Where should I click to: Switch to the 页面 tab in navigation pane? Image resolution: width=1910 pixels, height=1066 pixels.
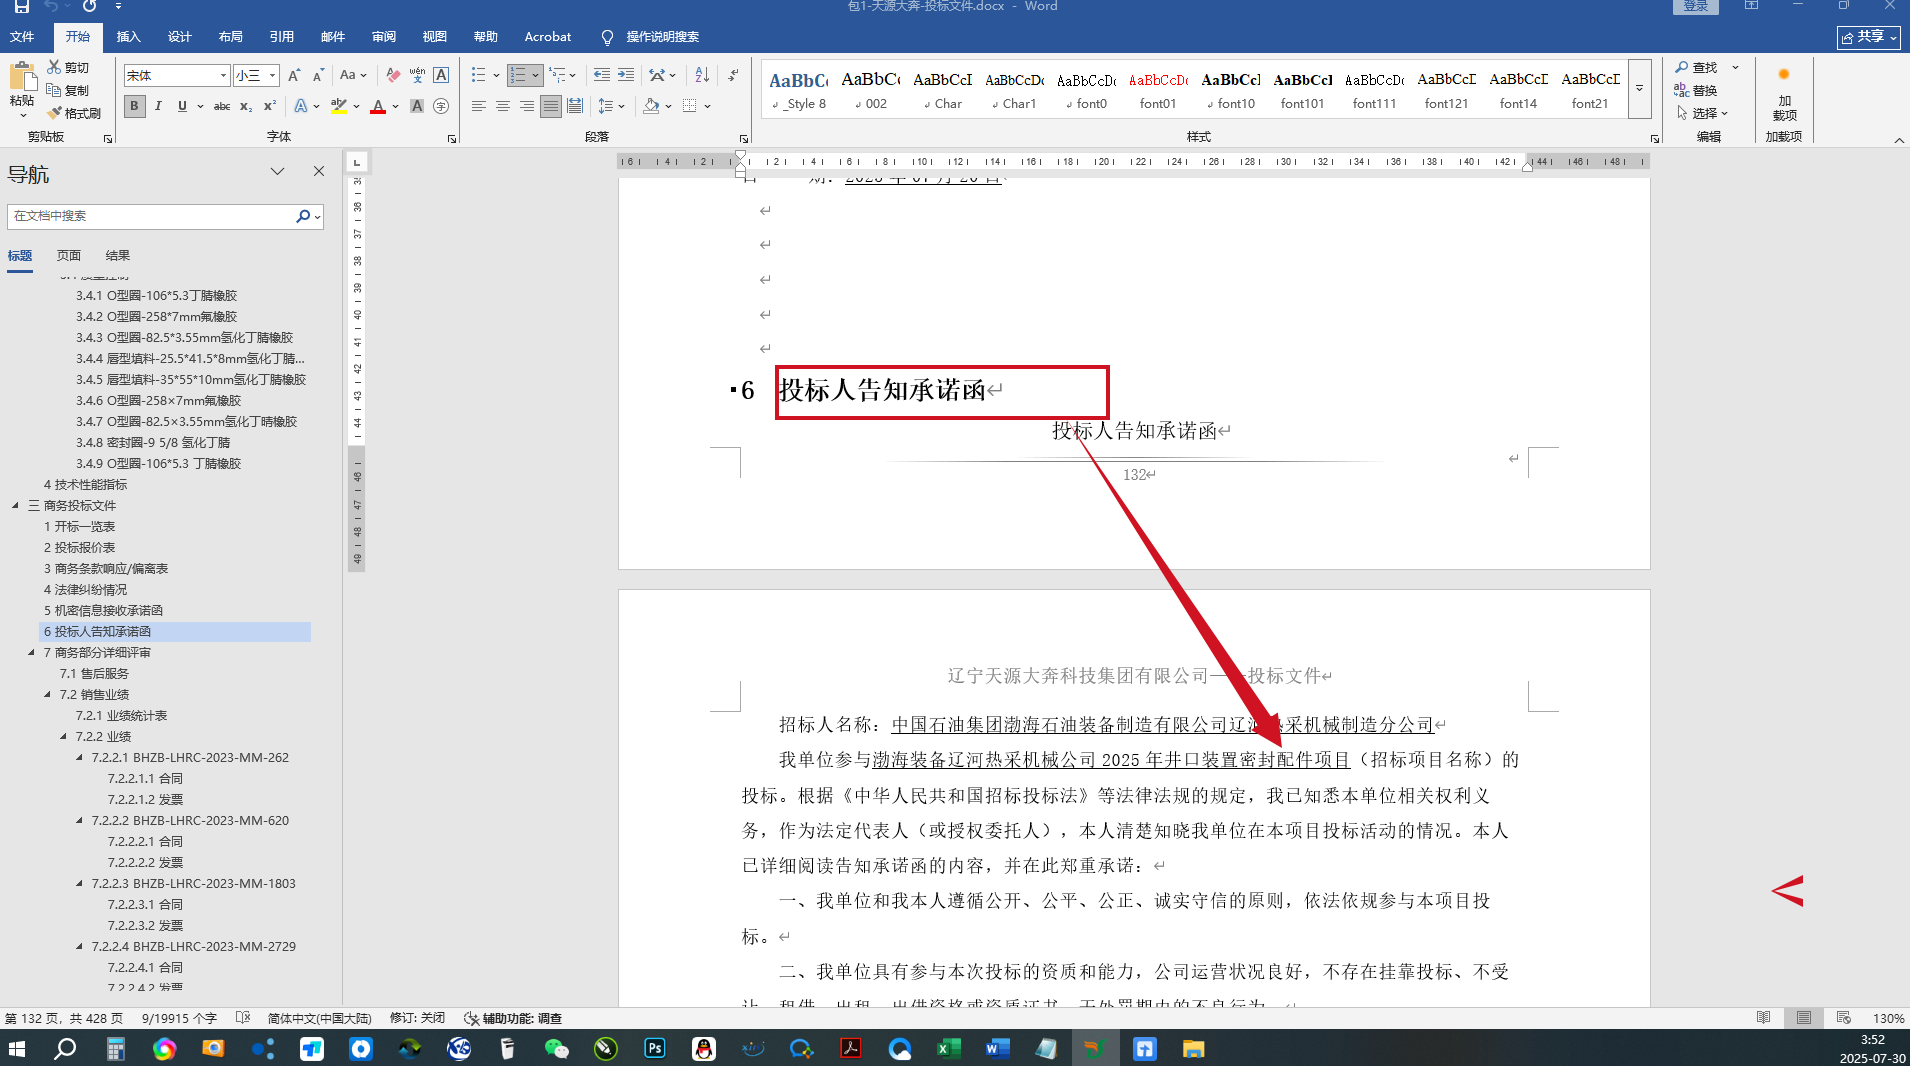click(69, 256)
